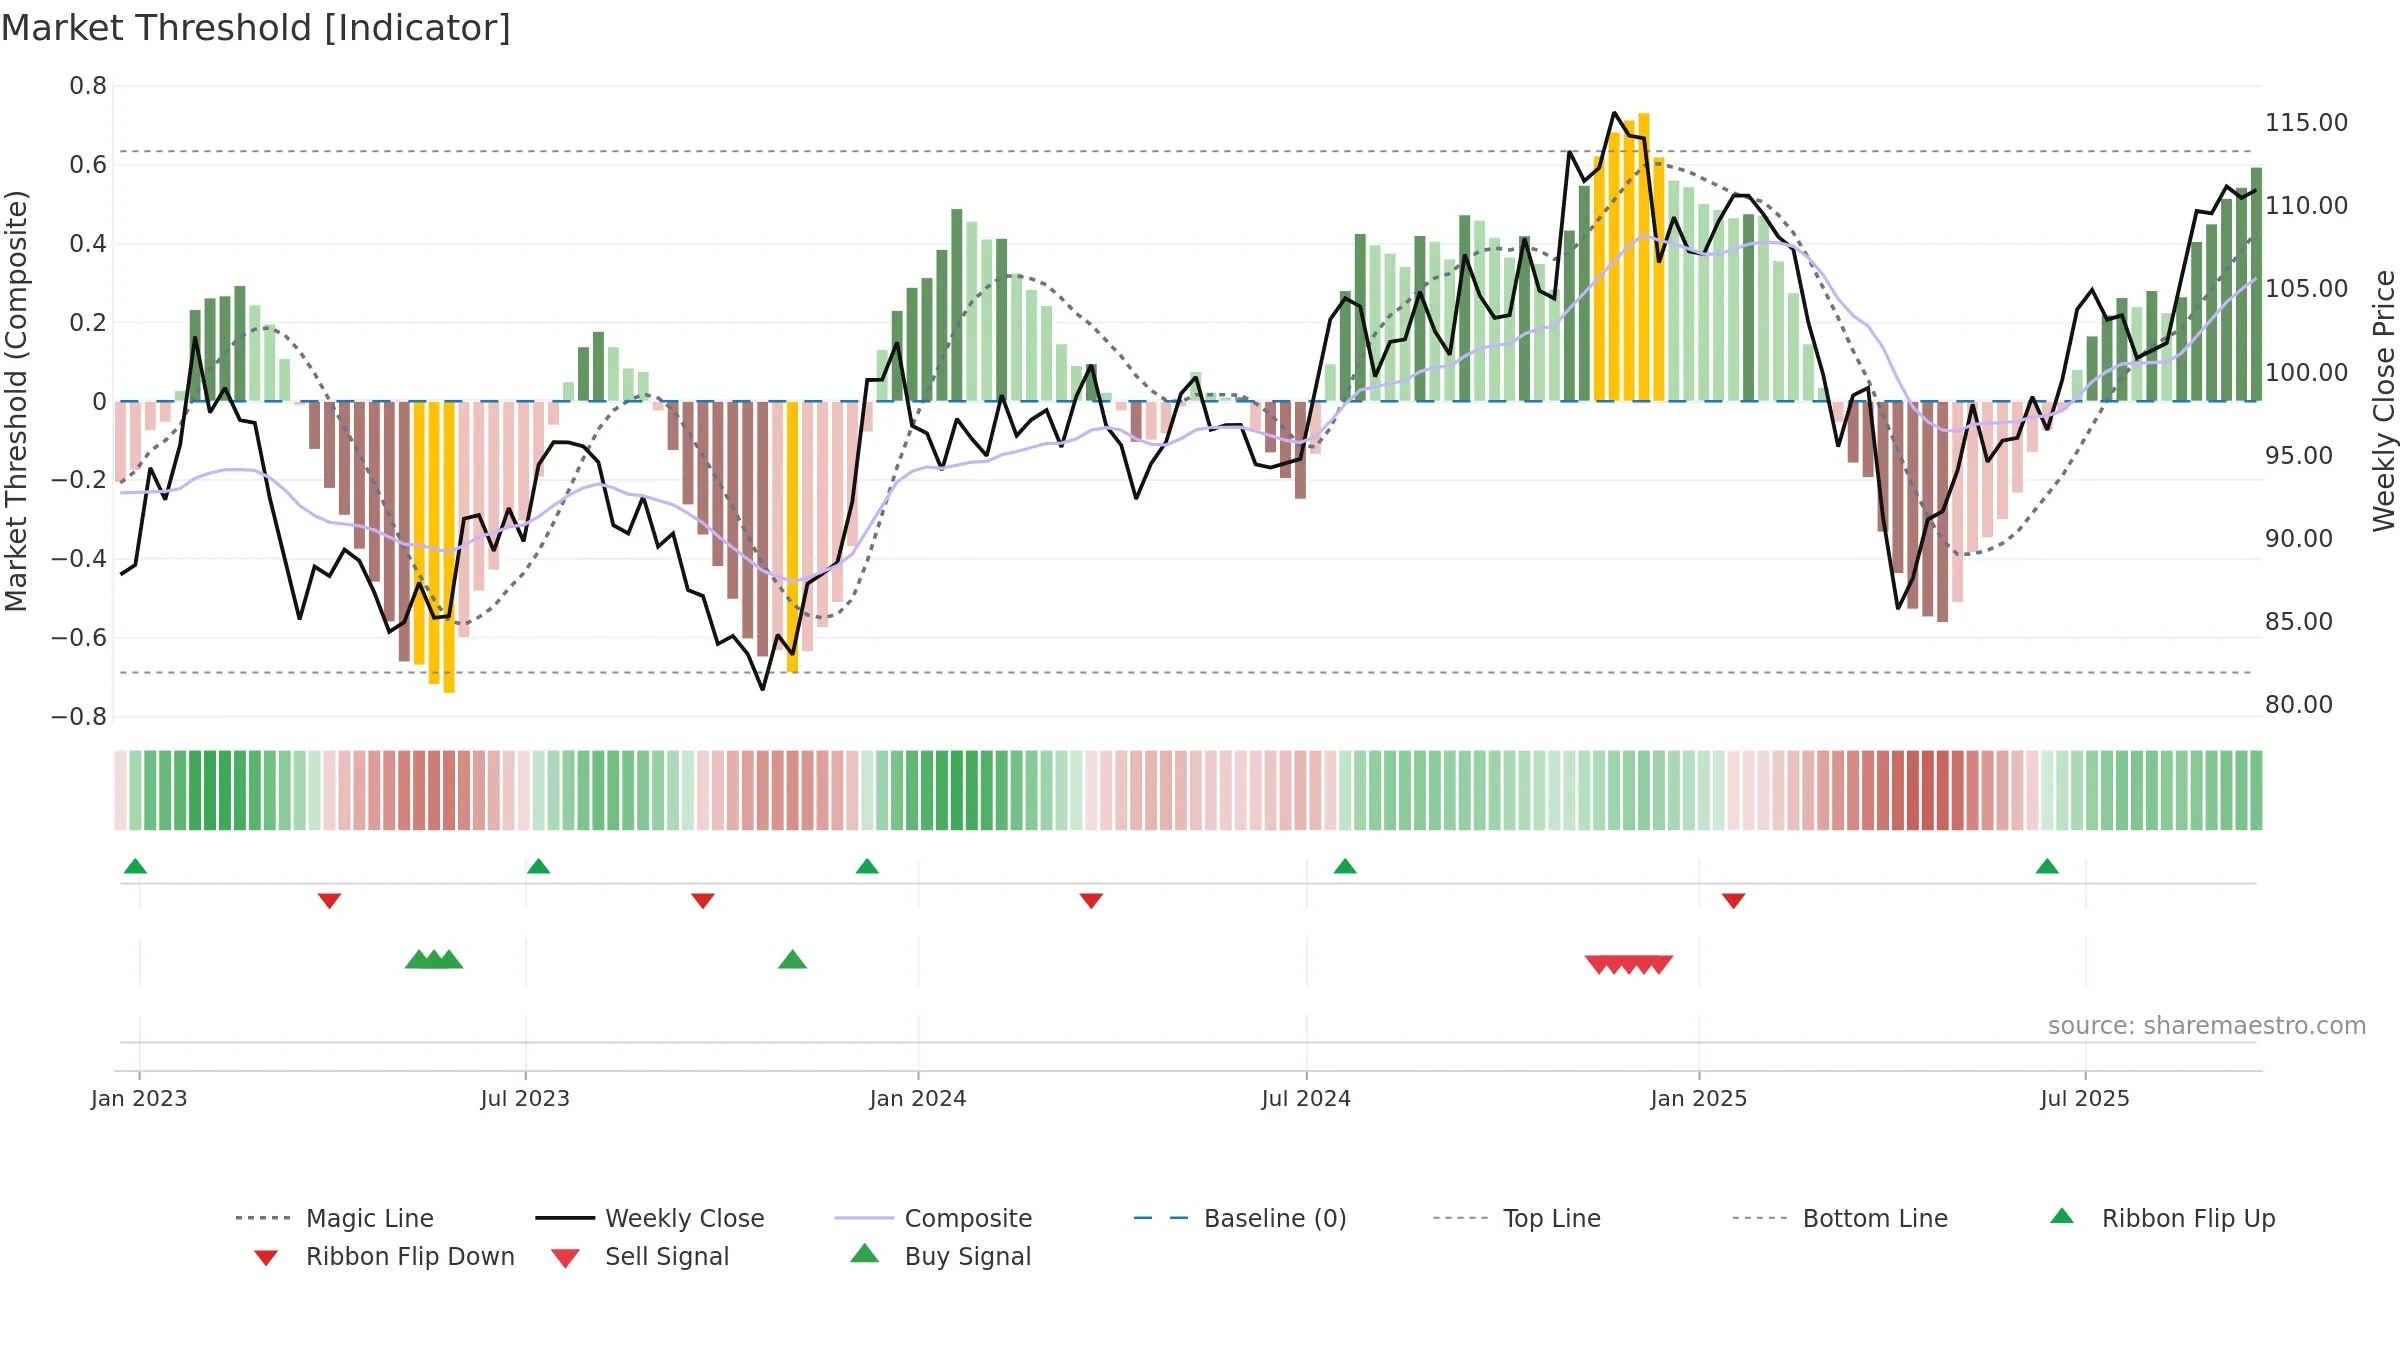Screen dimensions: 2400x1350
Task: Click the 110.00 price axis label
Action: click(x=2306, y=206)
